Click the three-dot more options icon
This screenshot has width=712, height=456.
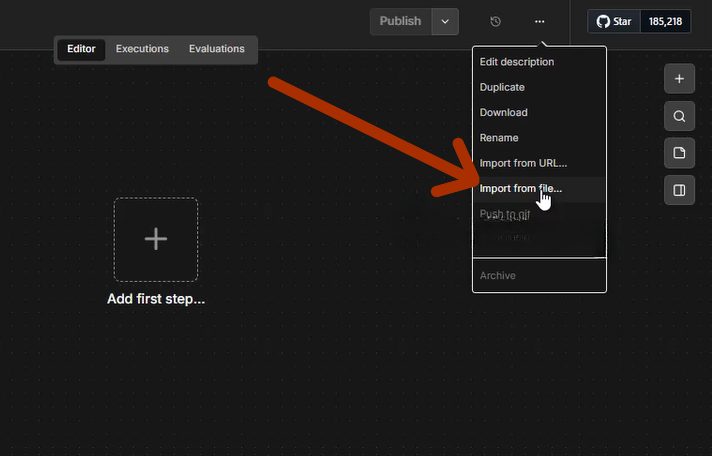[539, 21]
